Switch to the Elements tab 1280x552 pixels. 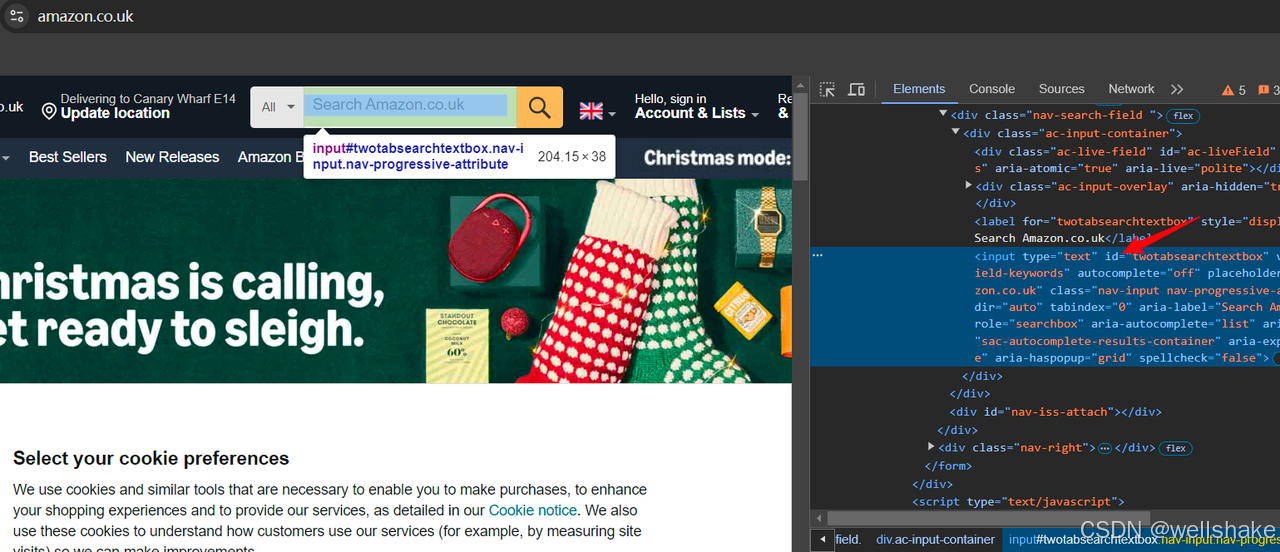click(x=919, y=89)
